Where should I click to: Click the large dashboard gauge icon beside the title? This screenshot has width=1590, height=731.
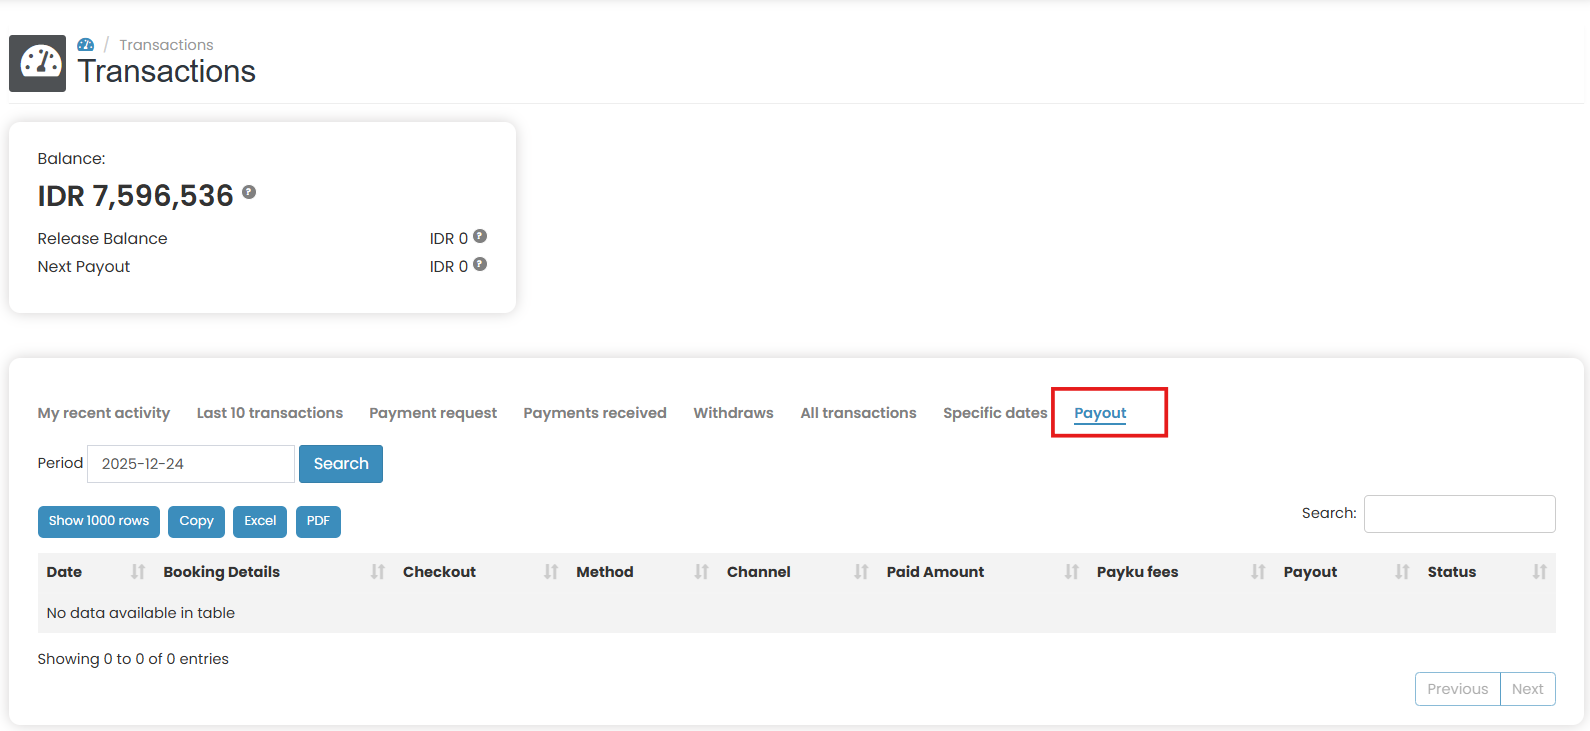click(38, 63)
